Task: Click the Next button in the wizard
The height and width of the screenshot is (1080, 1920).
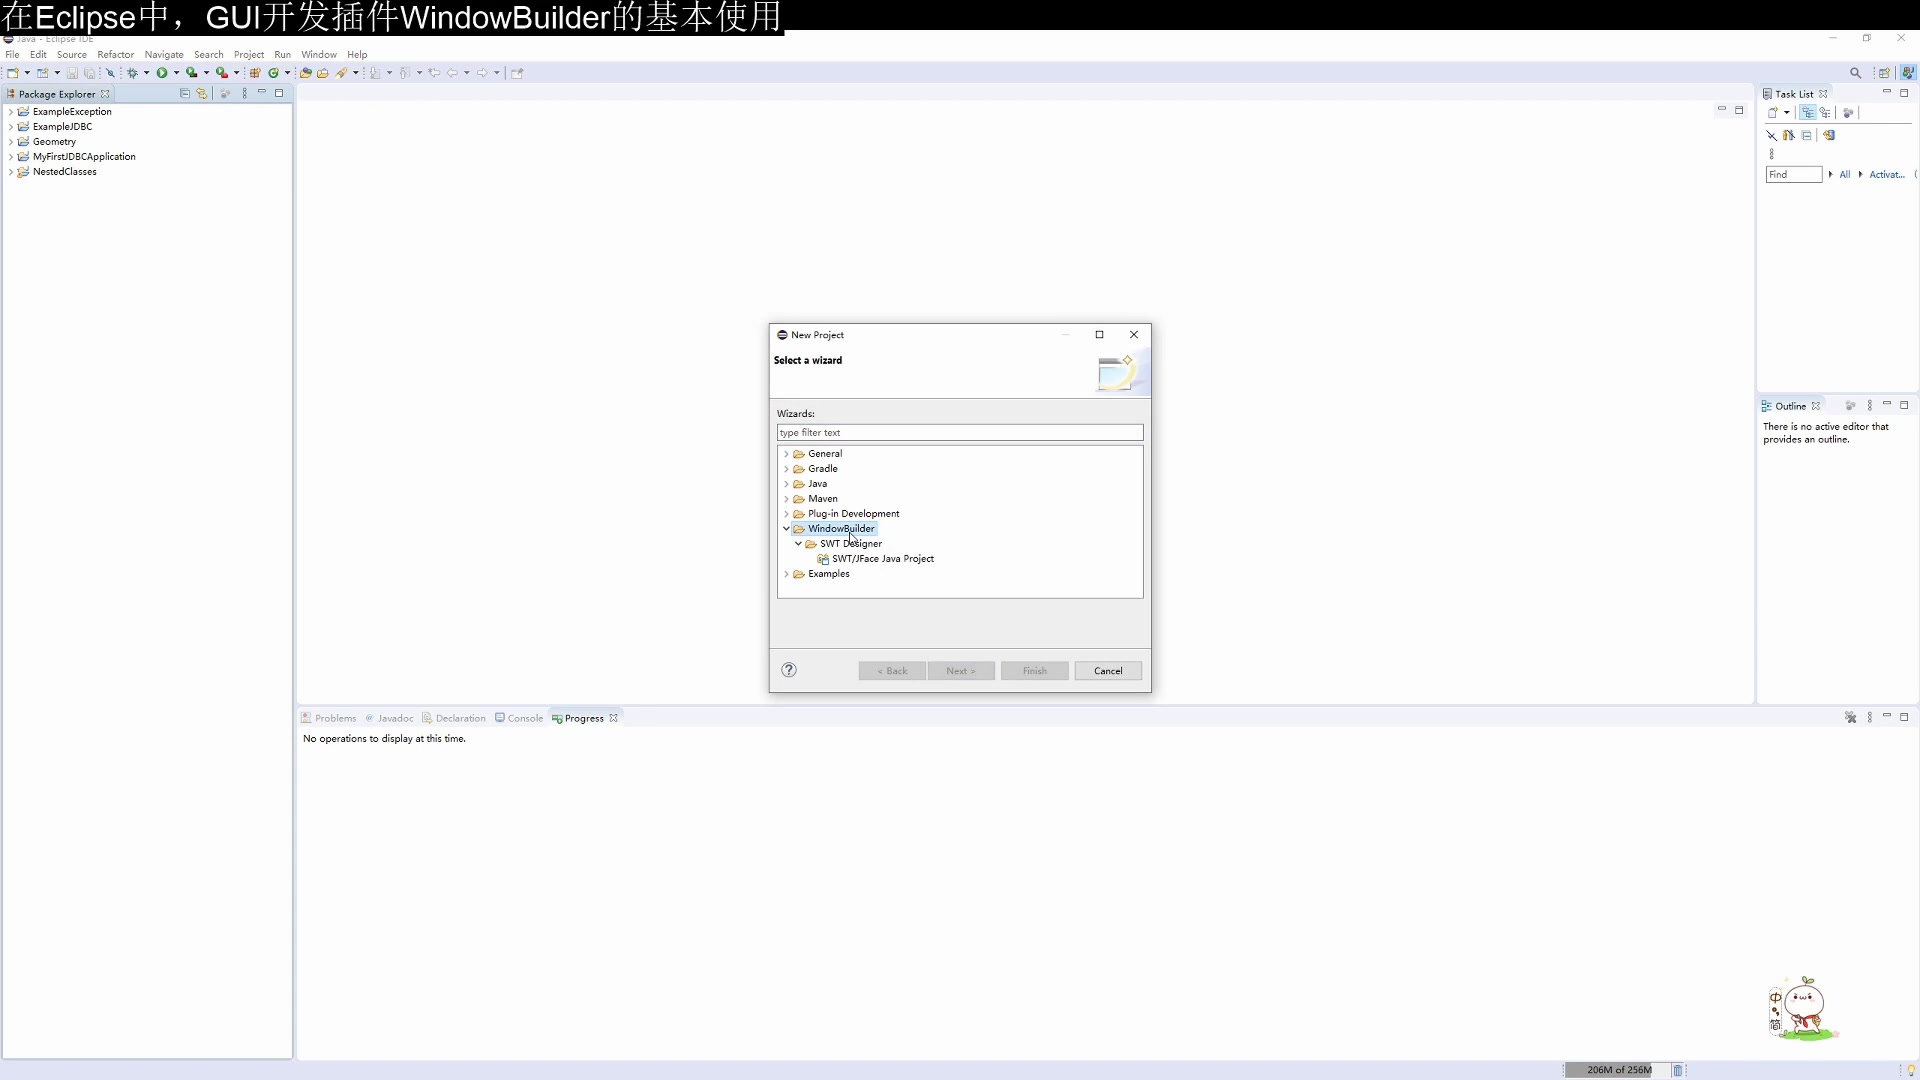Action: pyautogui.click(x=961, y=670)
